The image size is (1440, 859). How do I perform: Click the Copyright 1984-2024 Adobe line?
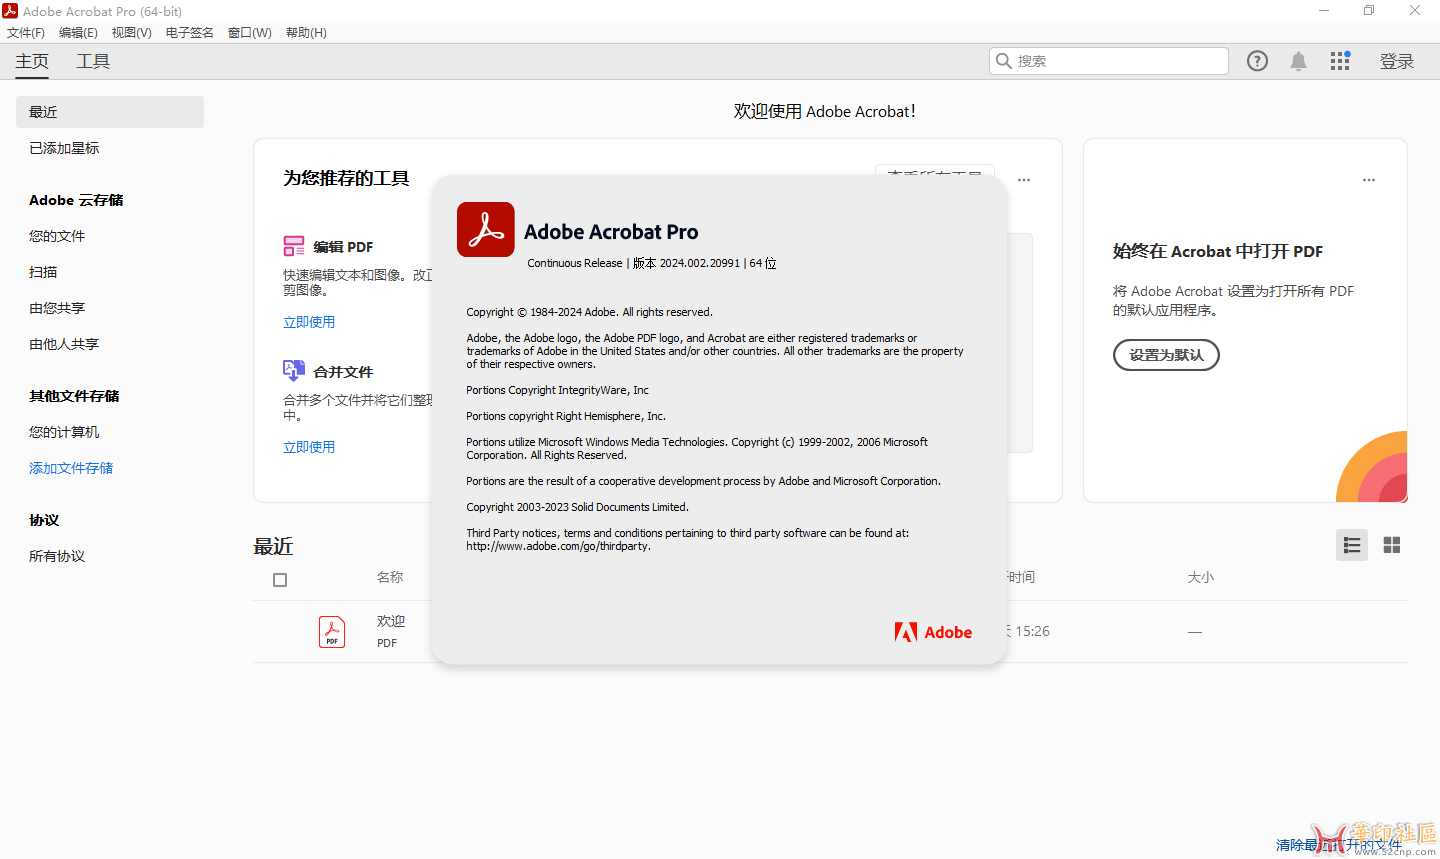click(589, 312)
